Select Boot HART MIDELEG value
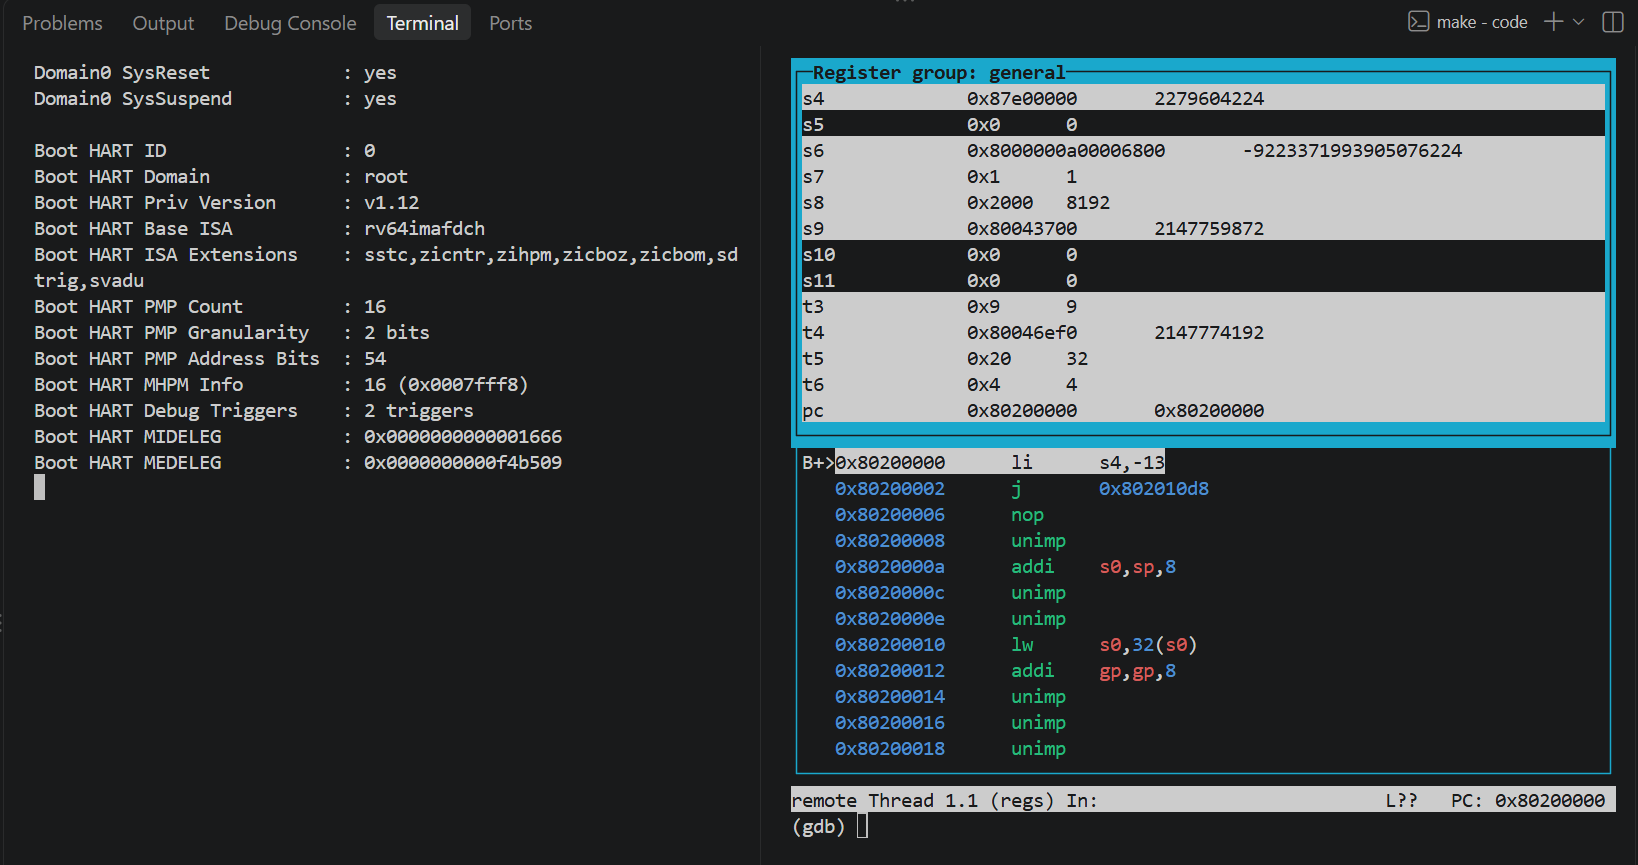The image size is (1638, 865). pyautogui.click(x=463, y=436)
